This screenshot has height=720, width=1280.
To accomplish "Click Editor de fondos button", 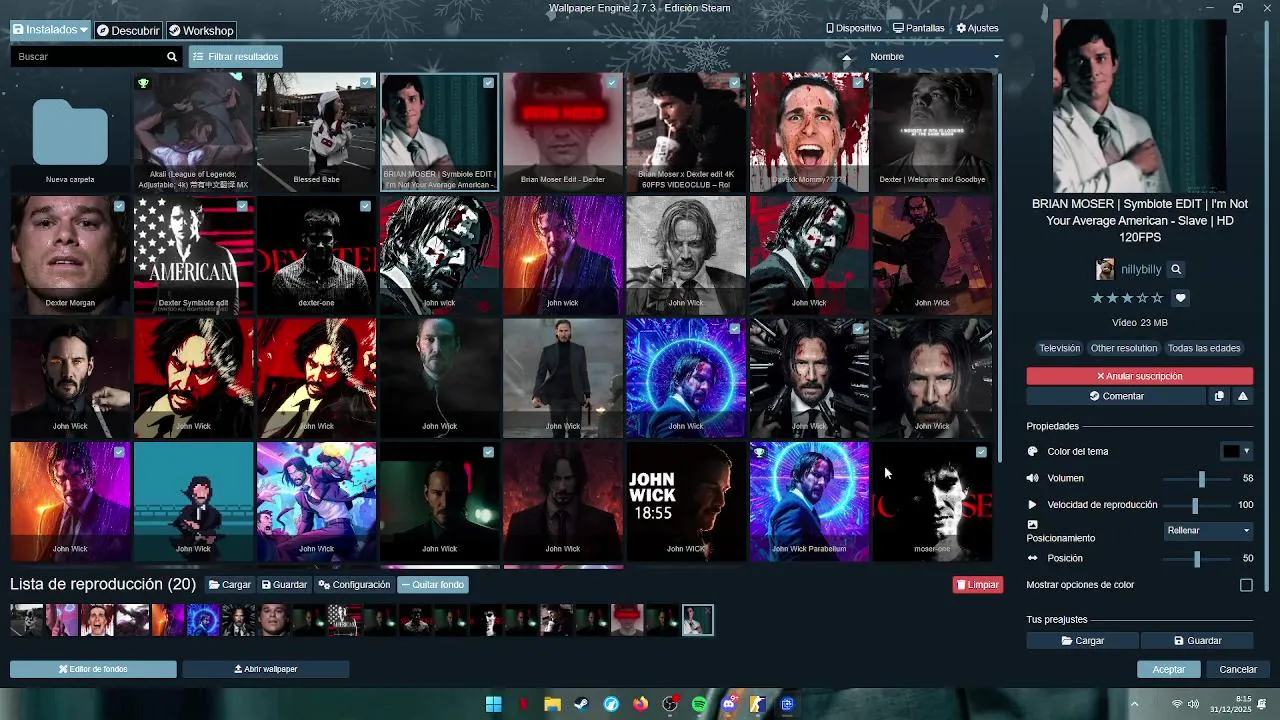I will [x=93, y=669].
